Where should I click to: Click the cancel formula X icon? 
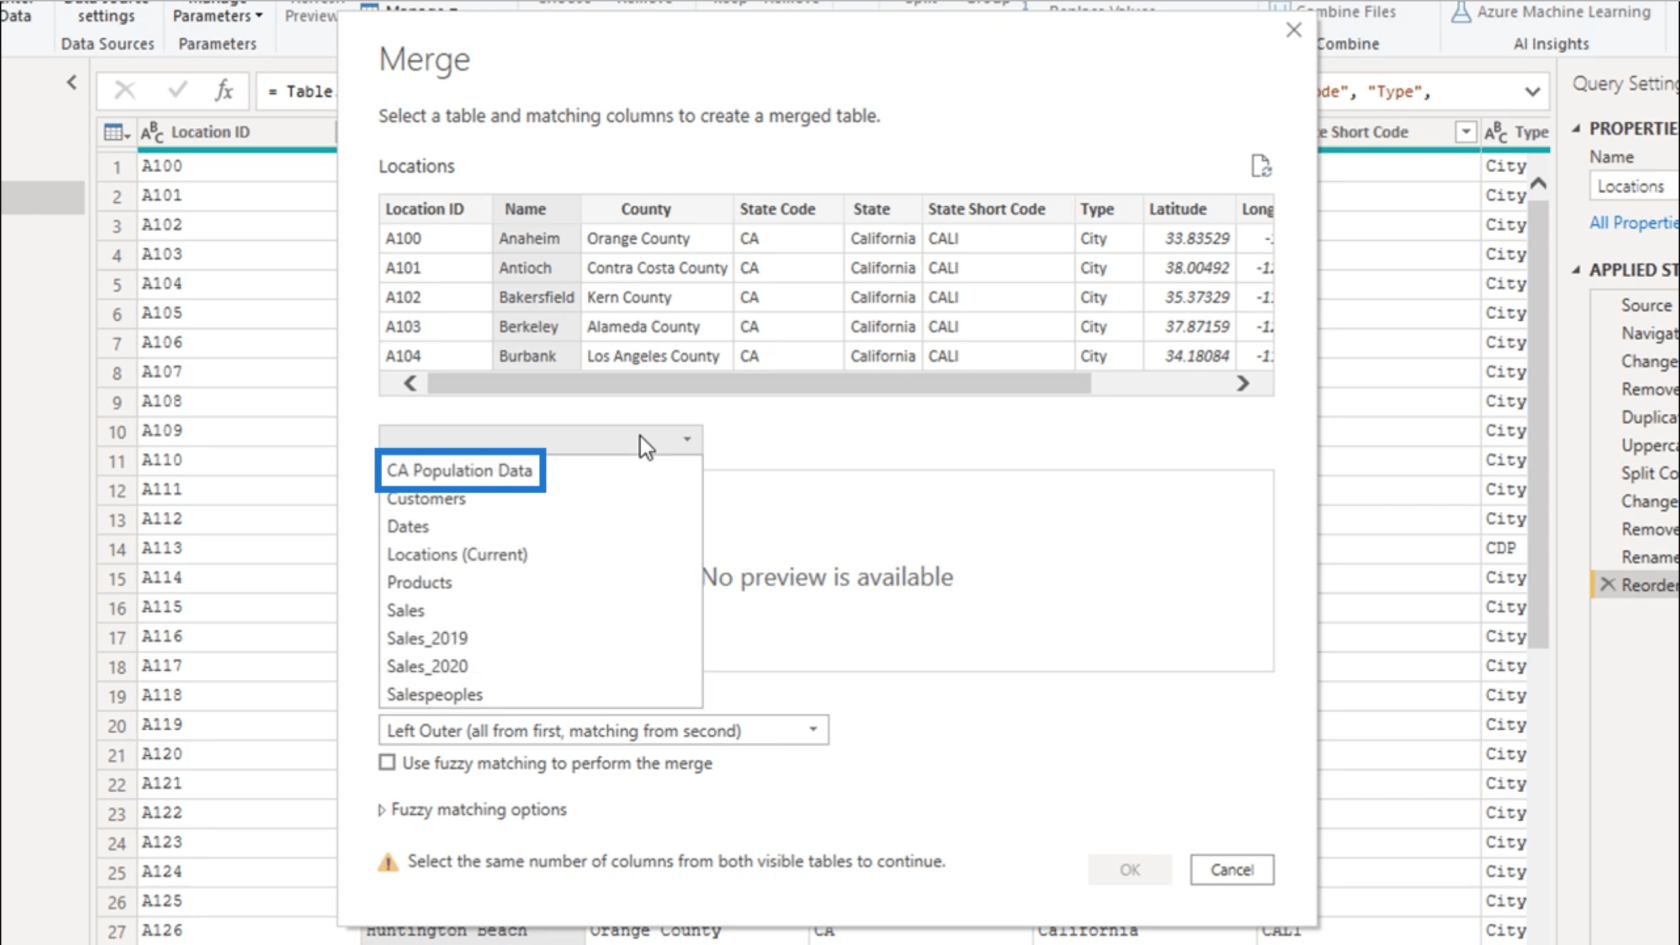coord(125,91)
